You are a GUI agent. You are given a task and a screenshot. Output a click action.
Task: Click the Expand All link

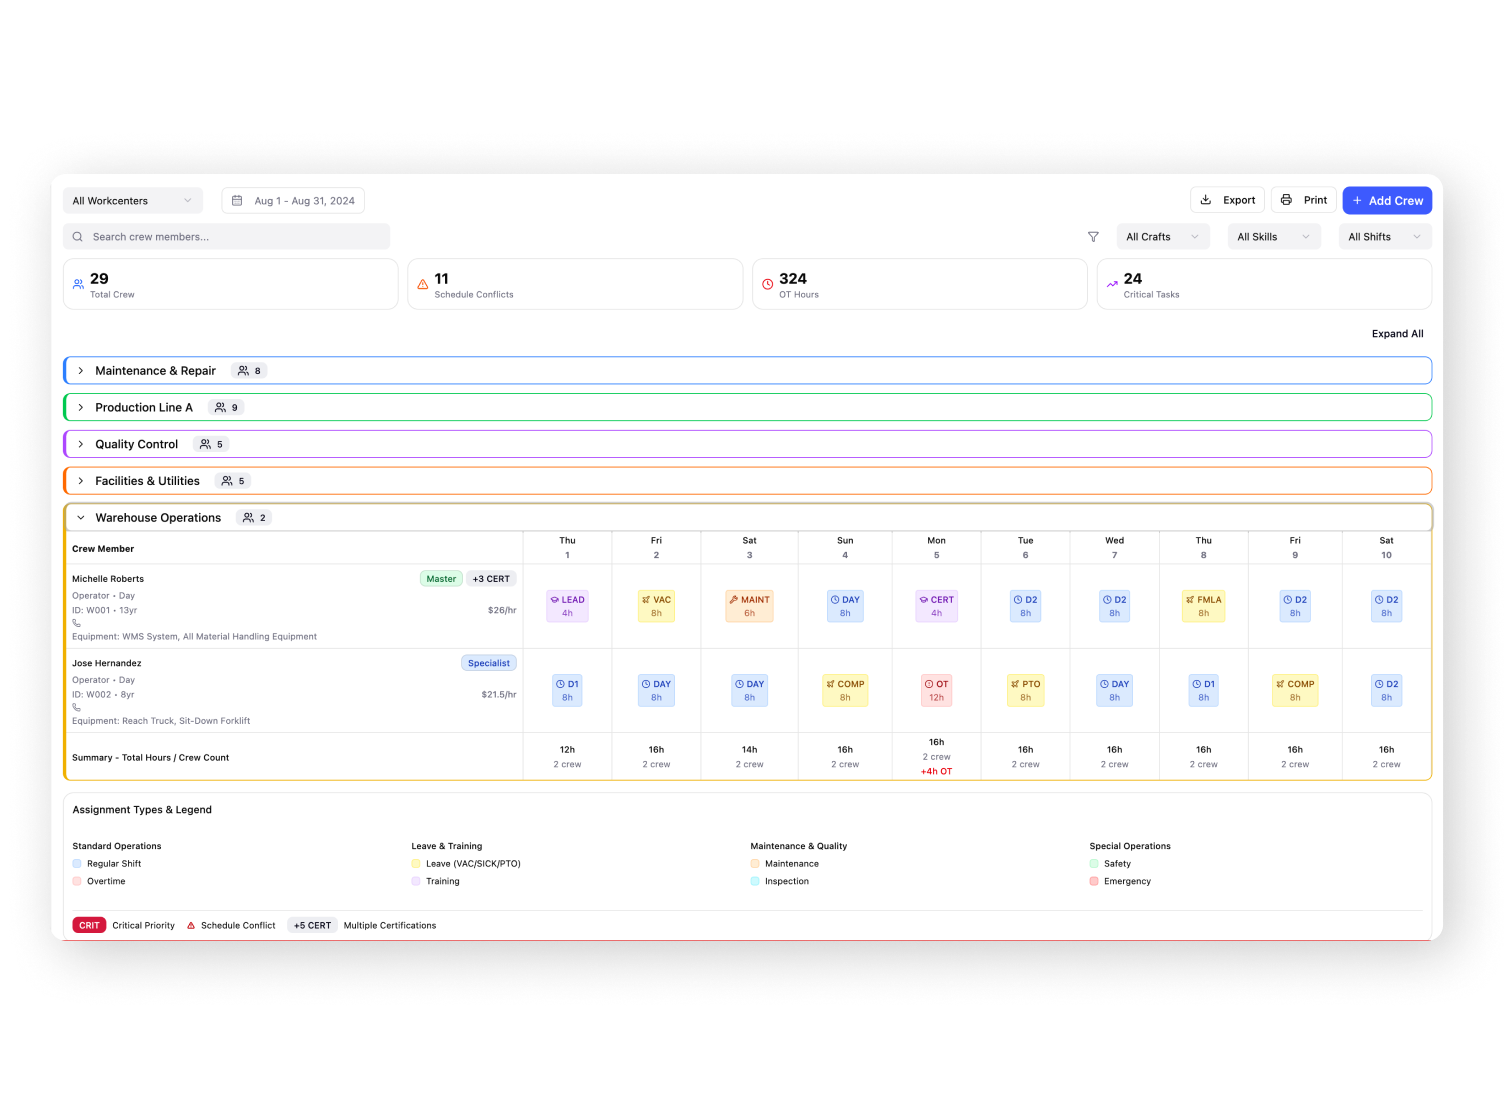(1397, 334)
